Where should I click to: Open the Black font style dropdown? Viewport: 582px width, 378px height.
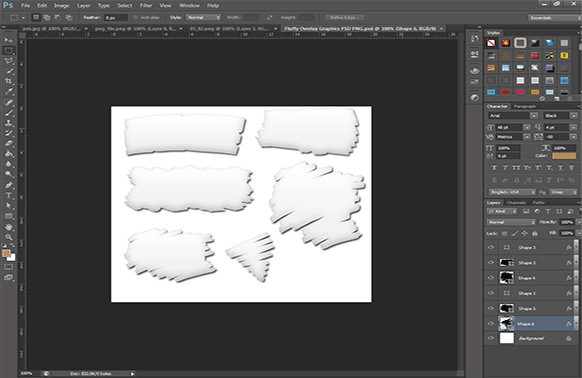560,116
